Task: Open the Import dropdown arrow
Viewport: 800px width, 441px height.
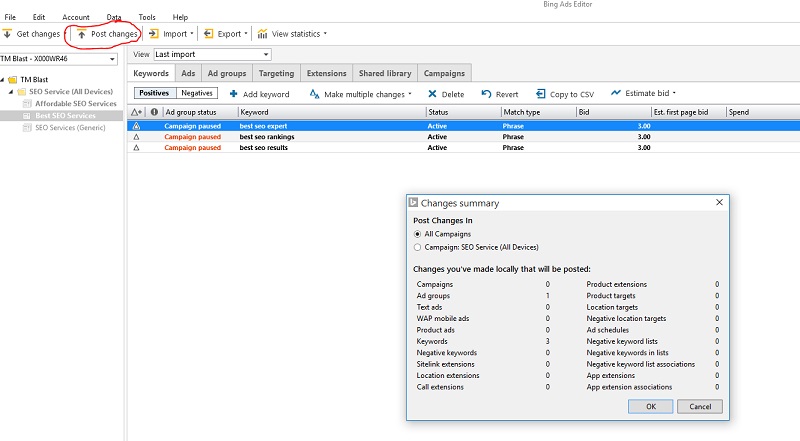Action: (x=192, y=34)
